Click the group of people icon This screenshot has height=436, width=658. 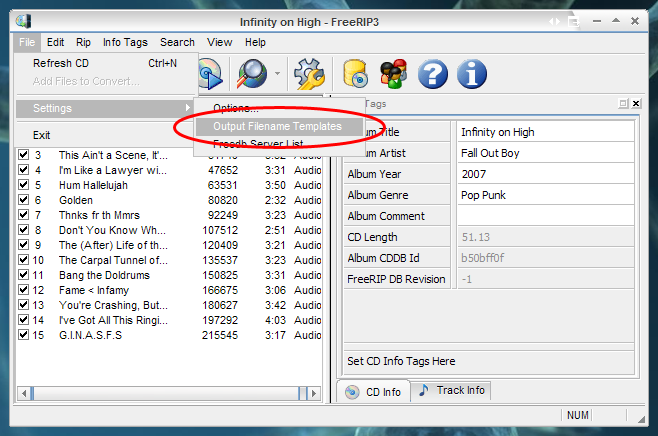point(394,74)
